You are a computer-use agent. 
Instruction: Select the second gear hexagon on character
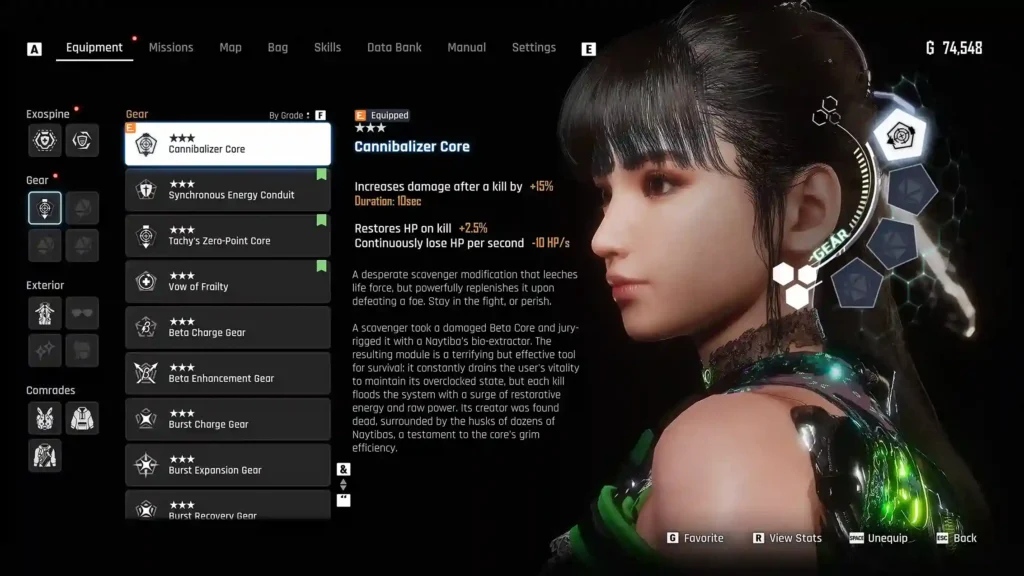pyautogui.click(x=912, y=190)
